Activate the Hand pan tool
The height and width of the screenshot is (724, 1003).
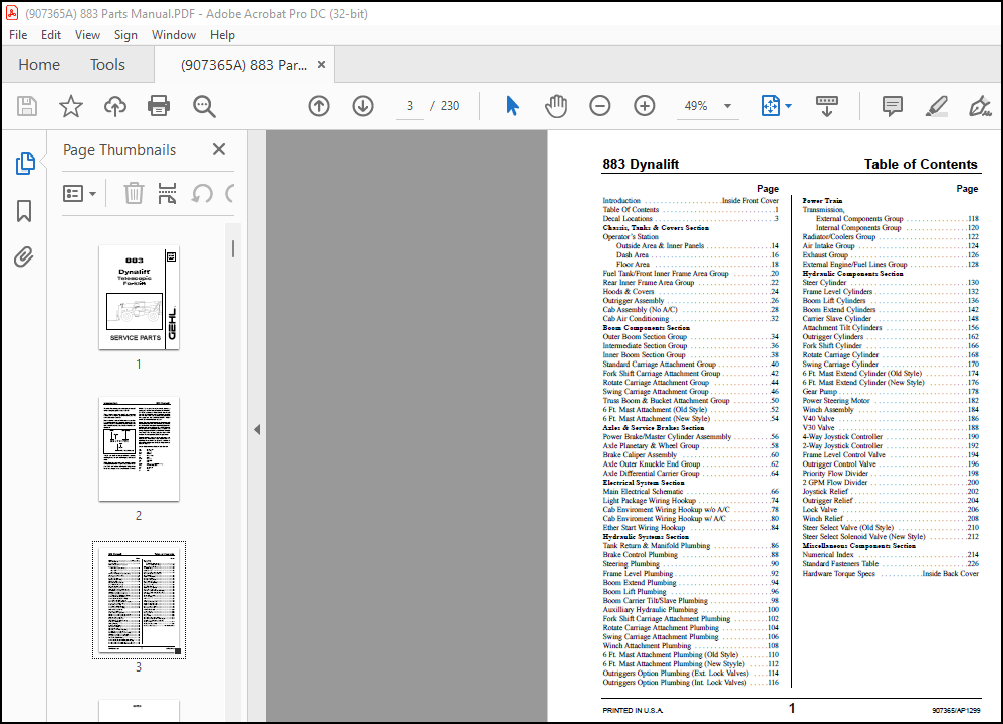tap(556, 106)
